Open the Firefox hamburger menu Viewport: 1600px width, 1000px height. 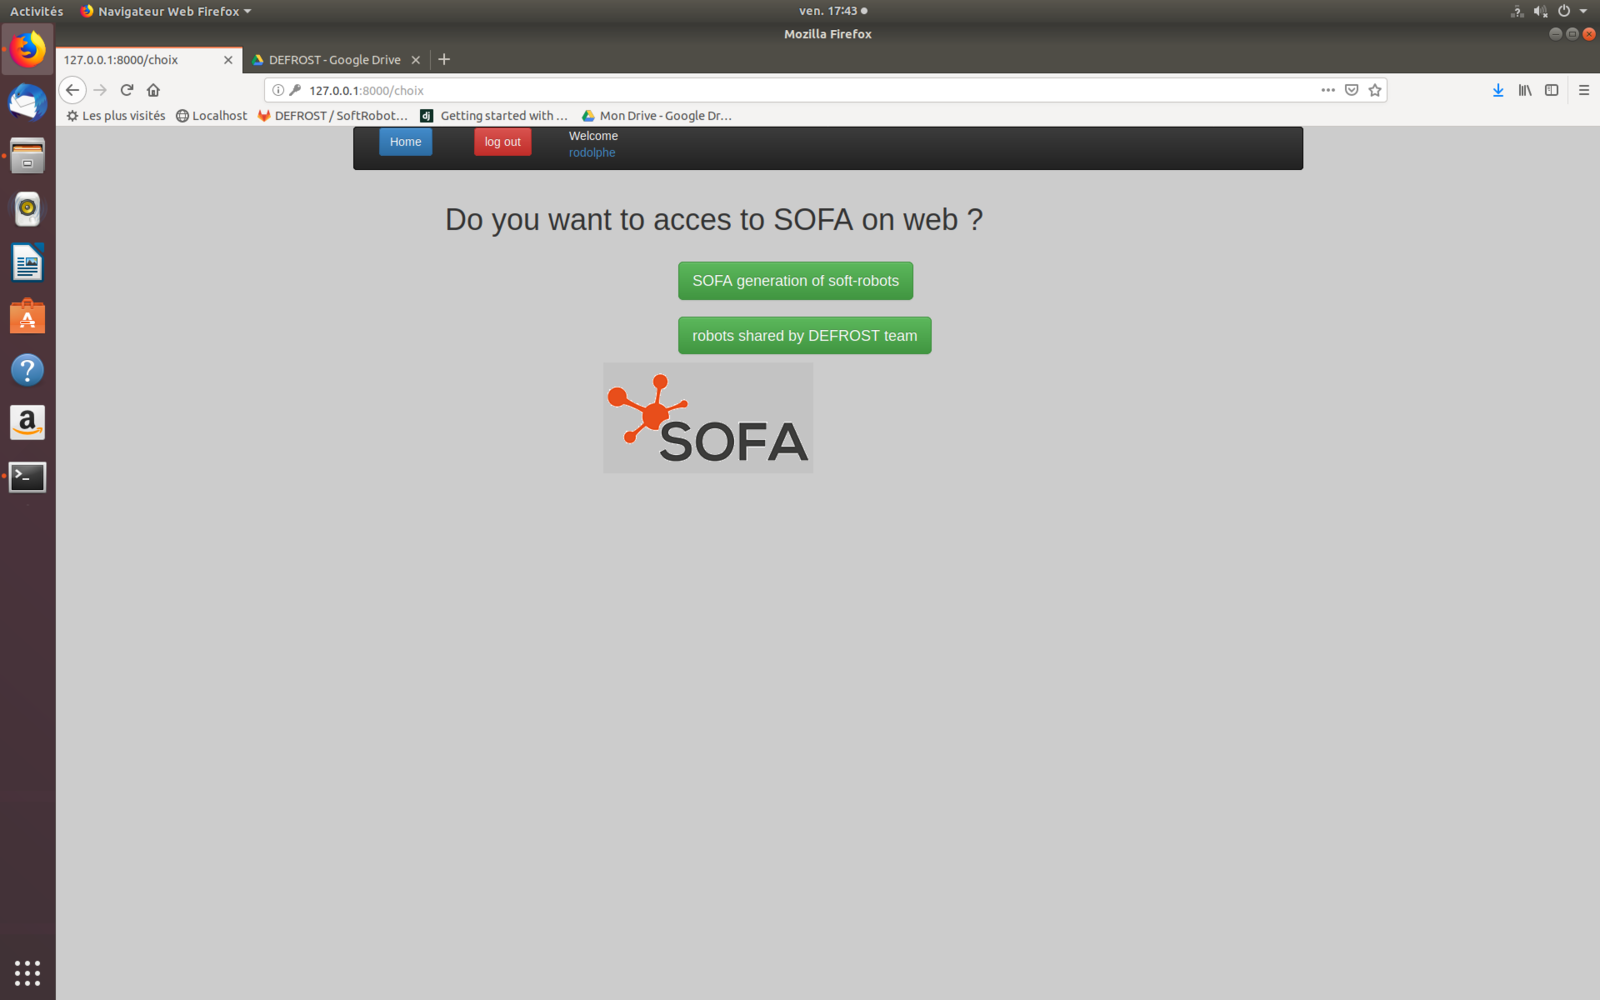coord(1584,90)
